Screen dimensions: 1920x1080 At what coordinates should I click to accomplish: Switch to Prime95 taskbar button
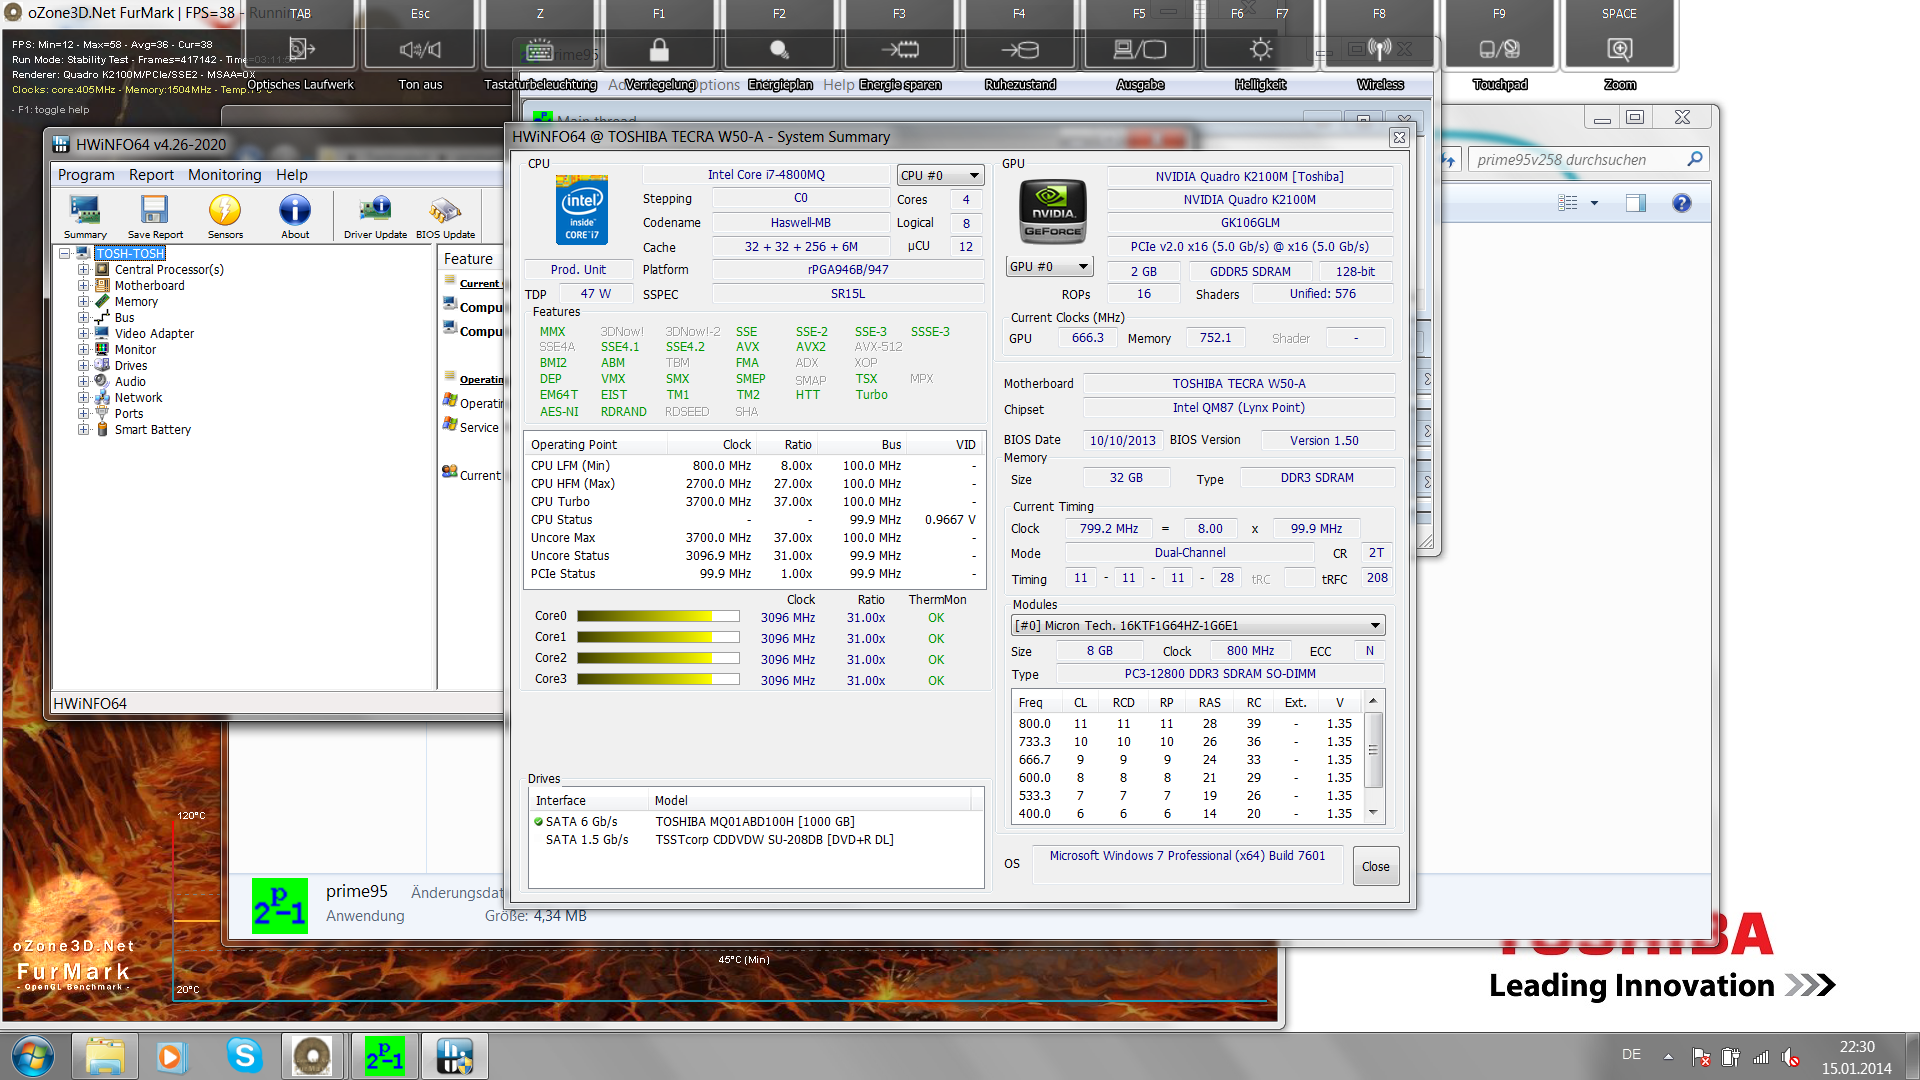(384, 1056)
